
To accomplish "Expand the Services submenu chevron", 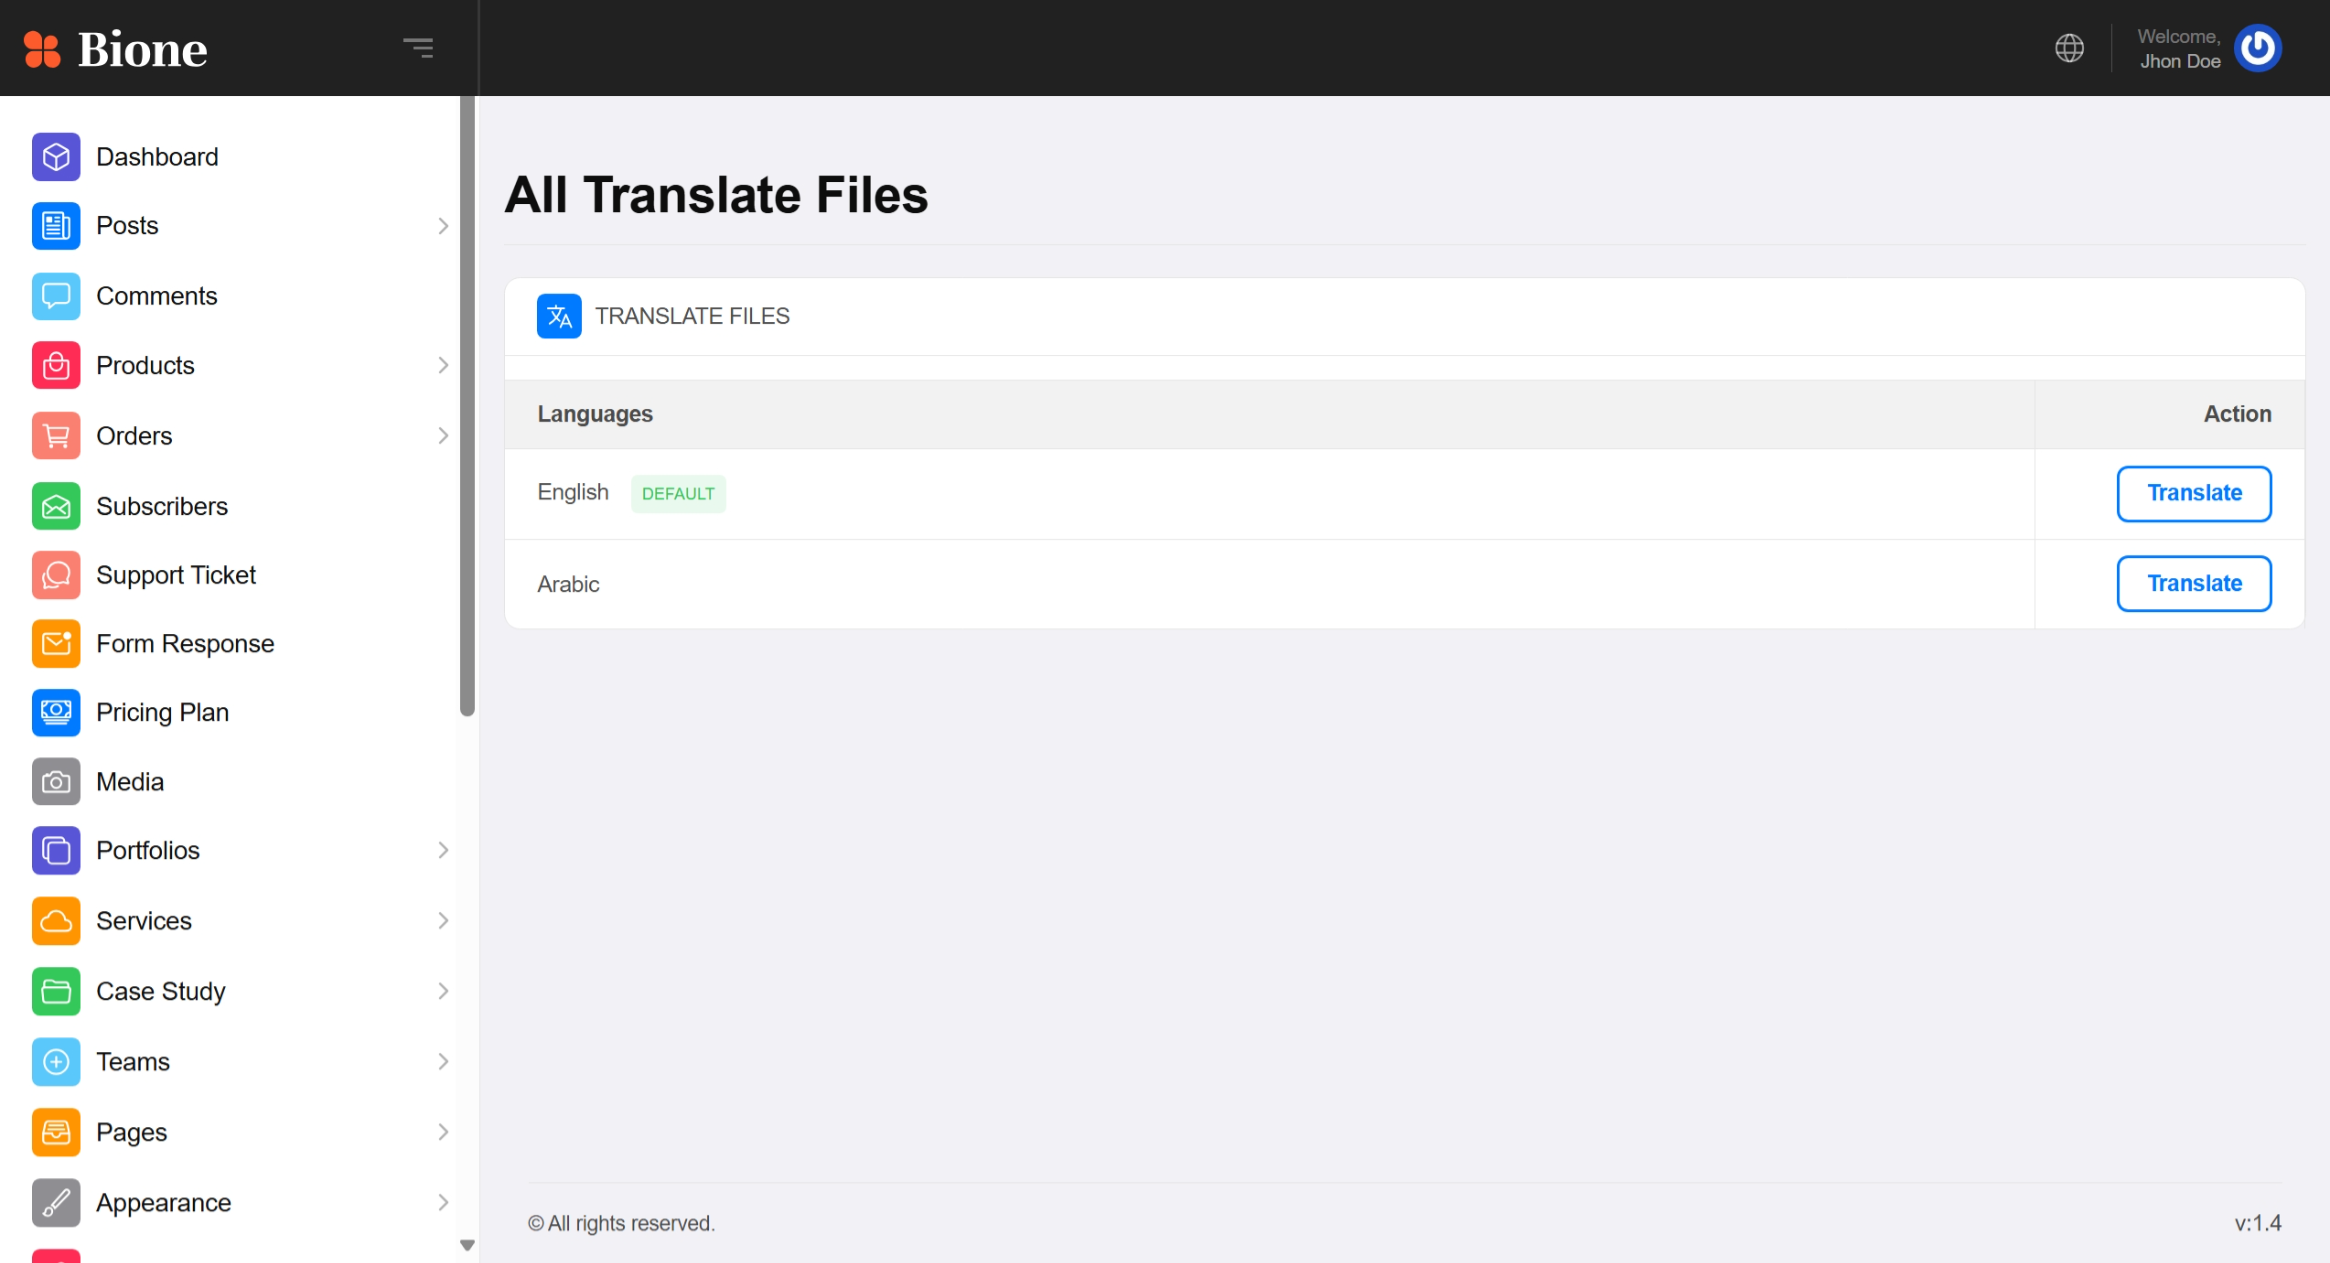I will coord(443,921).
